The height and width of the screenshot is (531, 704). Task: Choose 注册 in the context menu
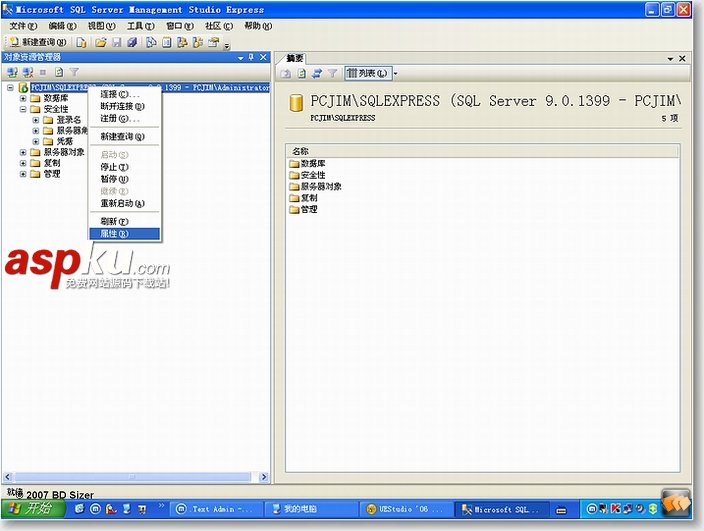pos(124,118)
